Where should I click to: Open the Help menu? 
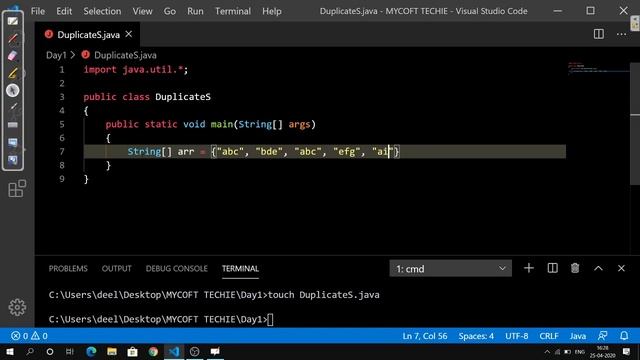[271, 11]
